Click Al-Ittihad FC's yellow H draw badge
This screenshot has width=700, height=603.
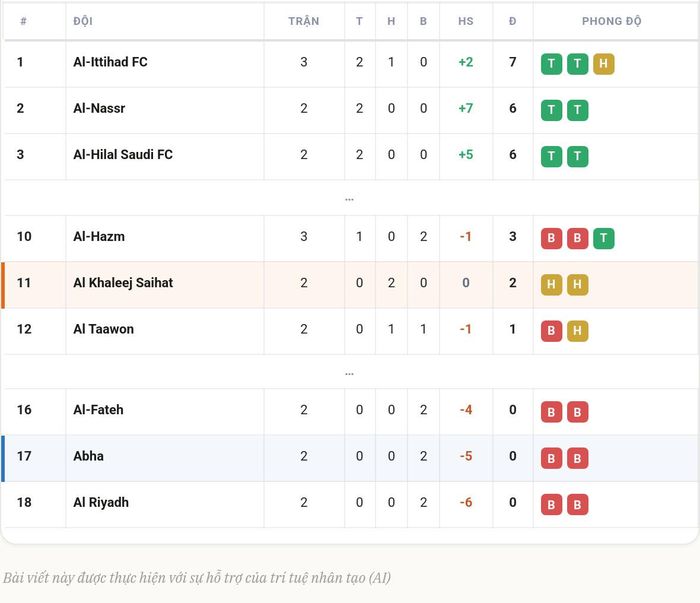tap(604, 63)
